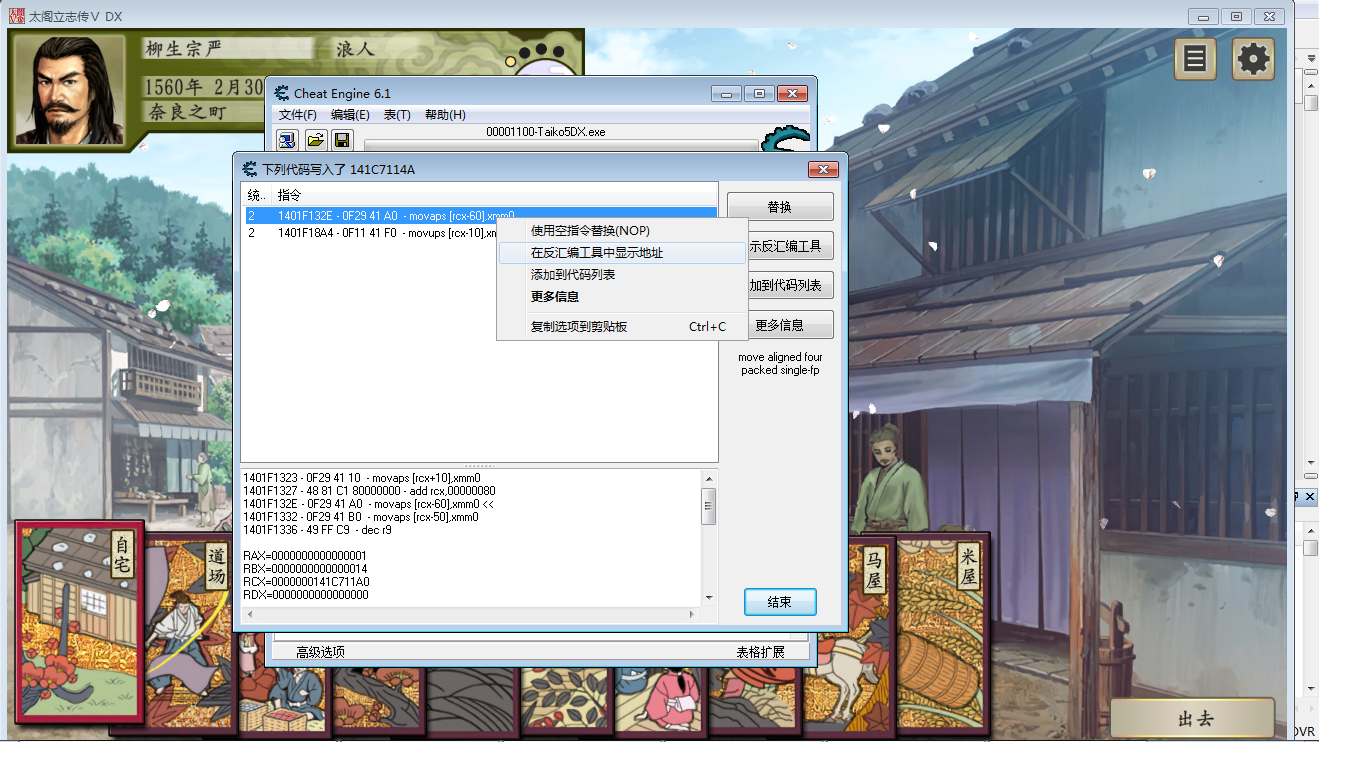Choose 使用空指令替换(NOP) in context menu
This screenshot has height=768, width=1360.
[622, 231]
